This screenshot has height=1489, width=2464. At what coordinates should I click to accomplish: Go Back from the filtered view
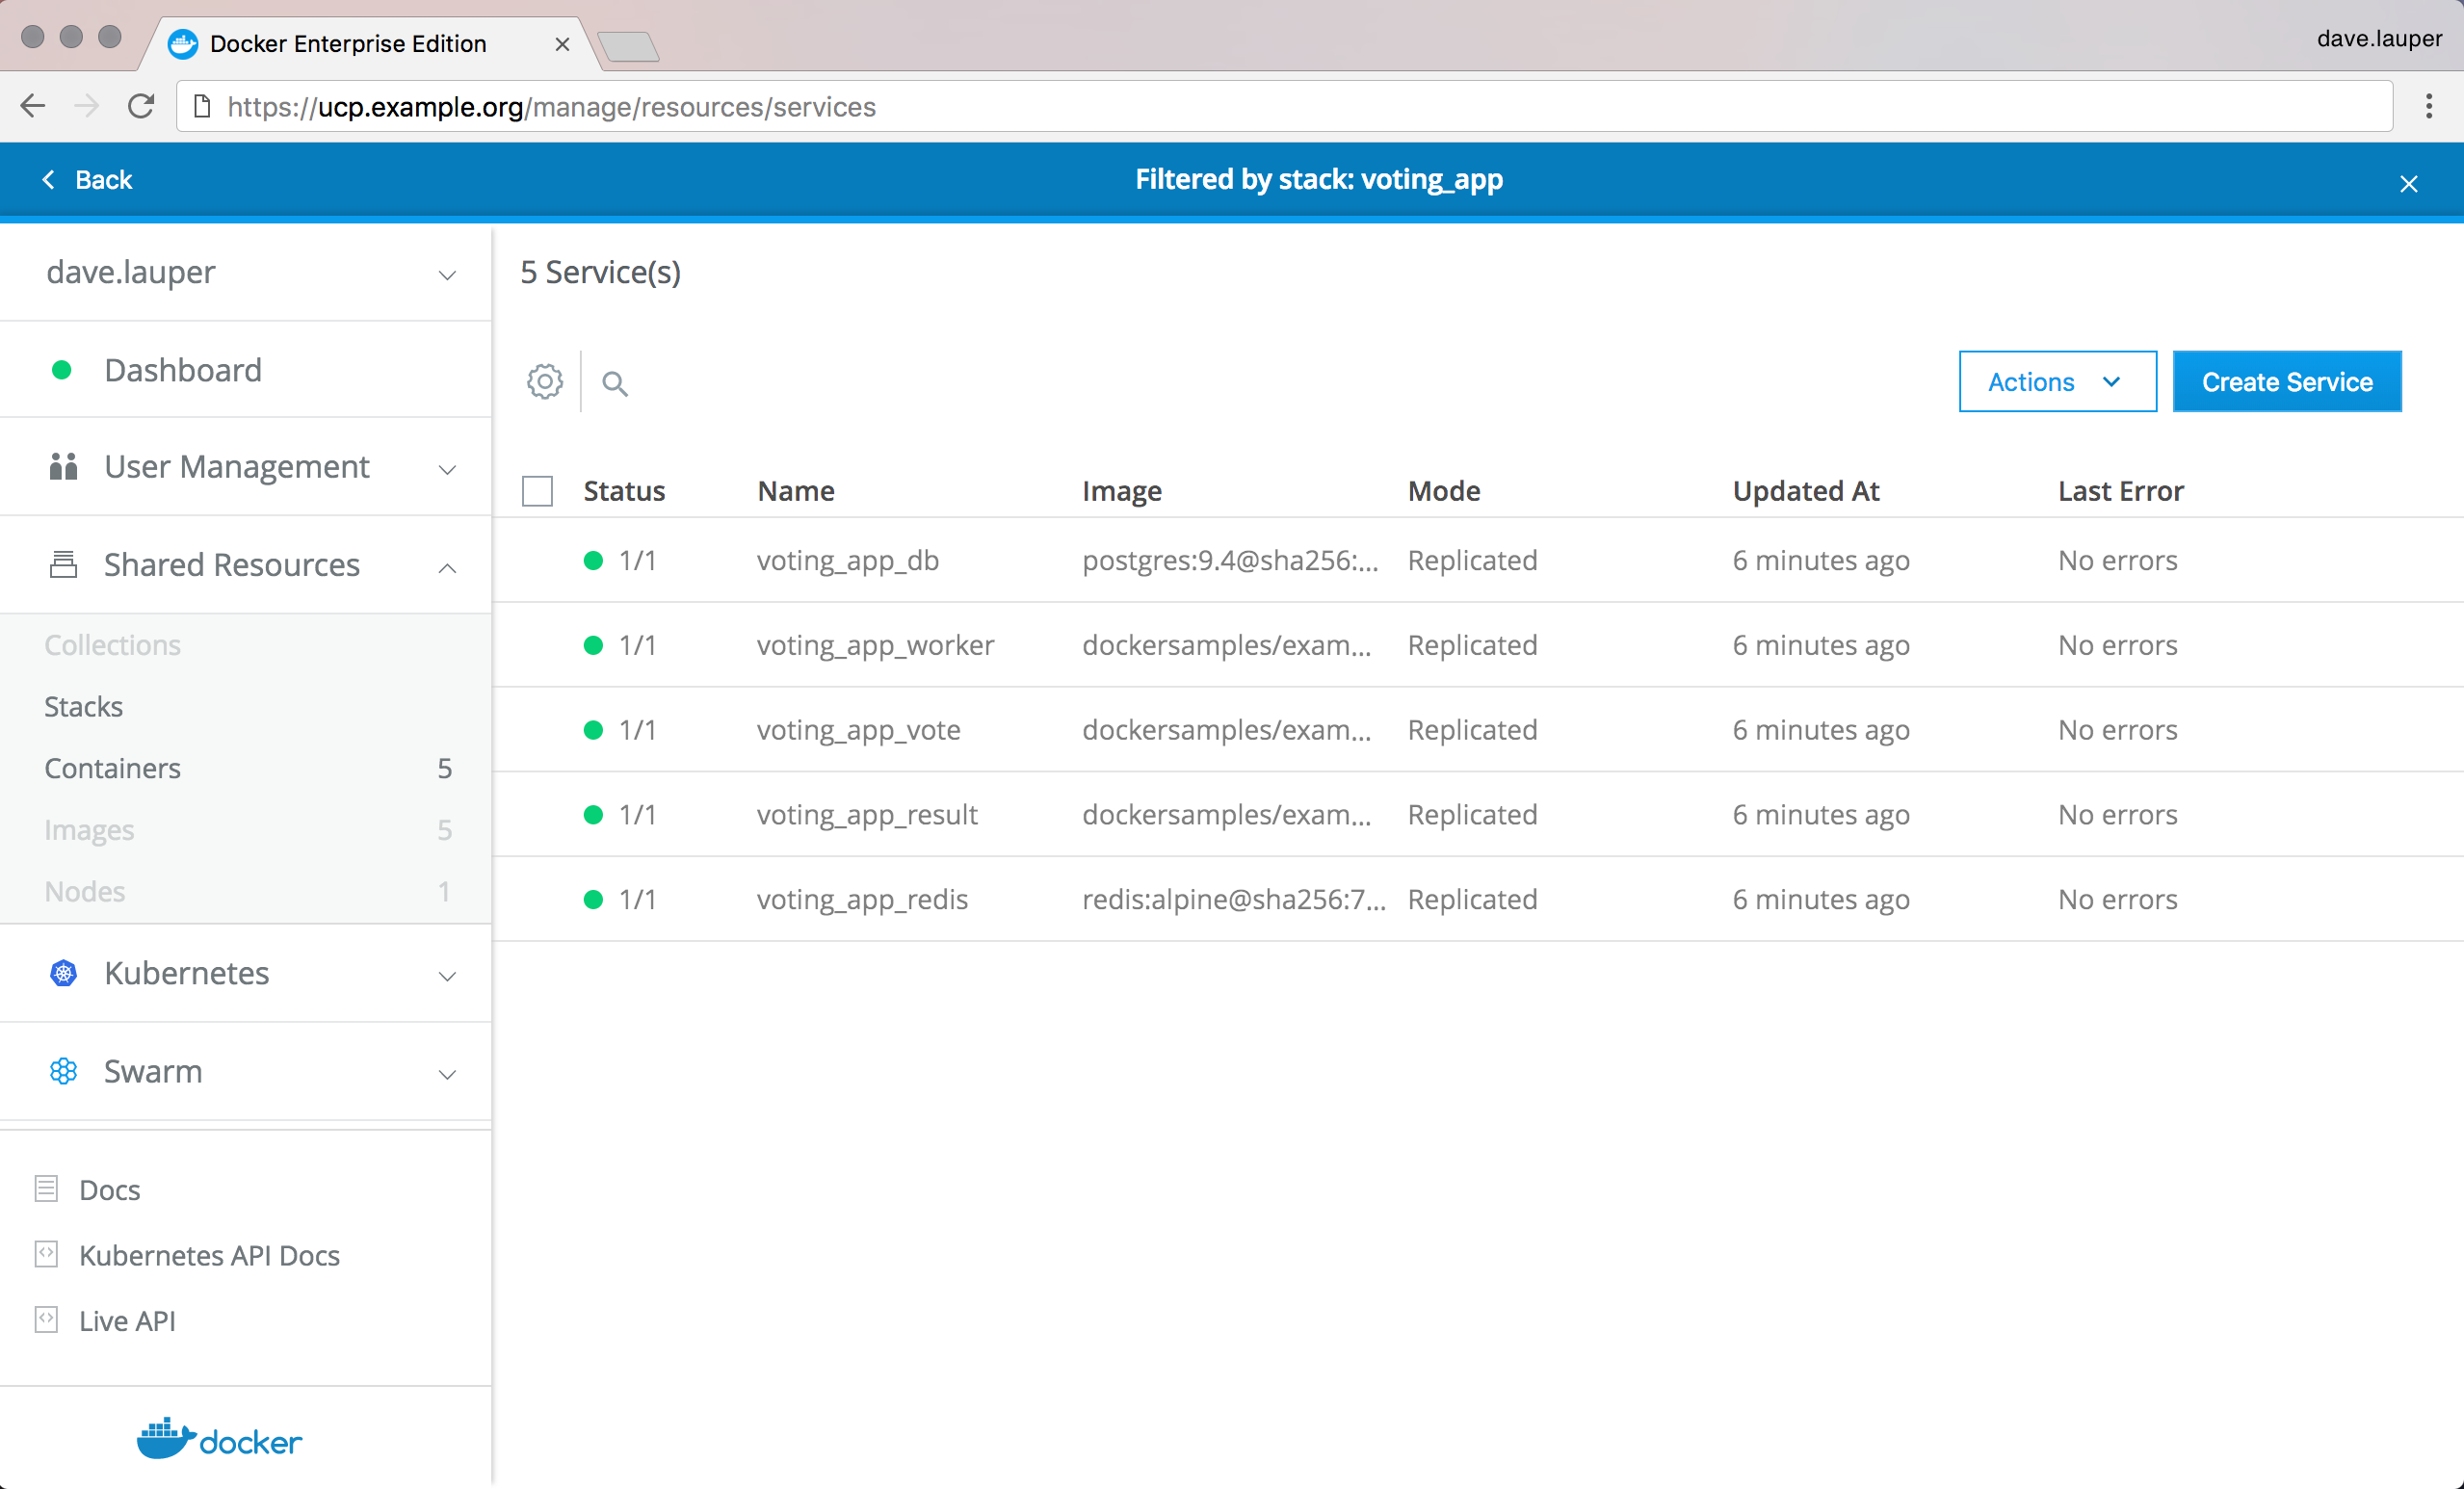point(88,180)
